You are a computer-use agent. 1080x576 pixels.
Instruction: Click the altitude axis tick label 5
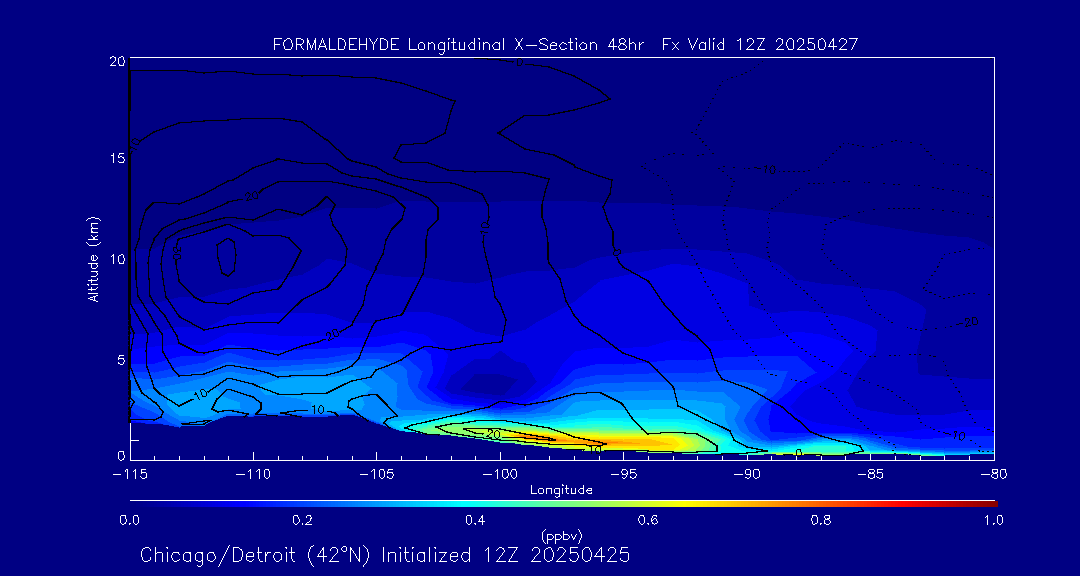121,360
